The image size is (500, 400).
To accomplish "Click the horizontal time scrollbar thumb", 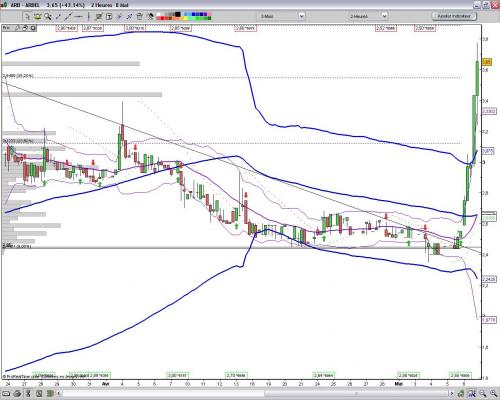I will tap(357, 394).
